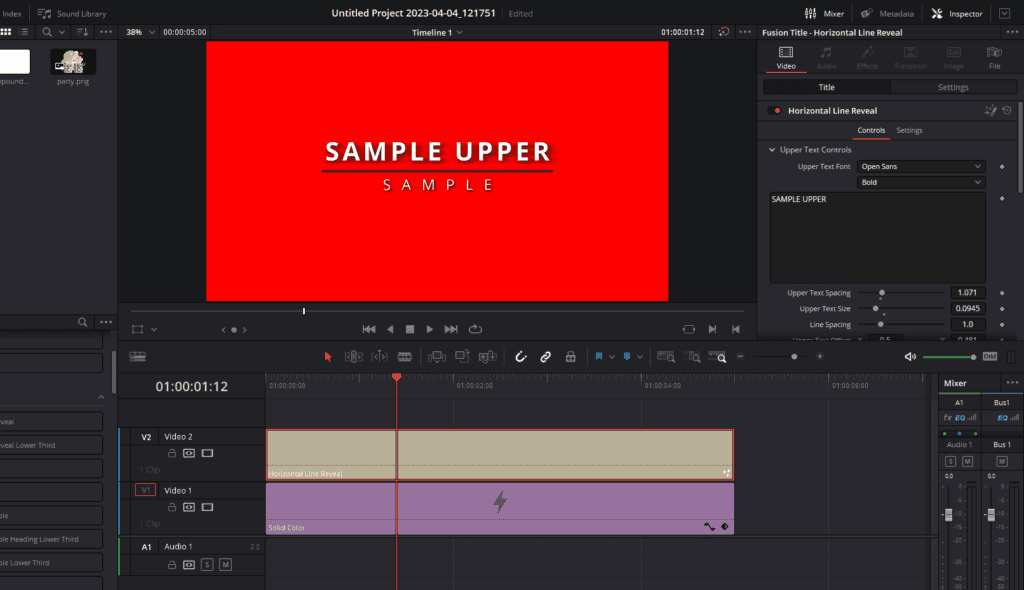Viewport: 1024px width, 590px height.
Task: Disable the Video 2 track
Action: tap(207, 453)
